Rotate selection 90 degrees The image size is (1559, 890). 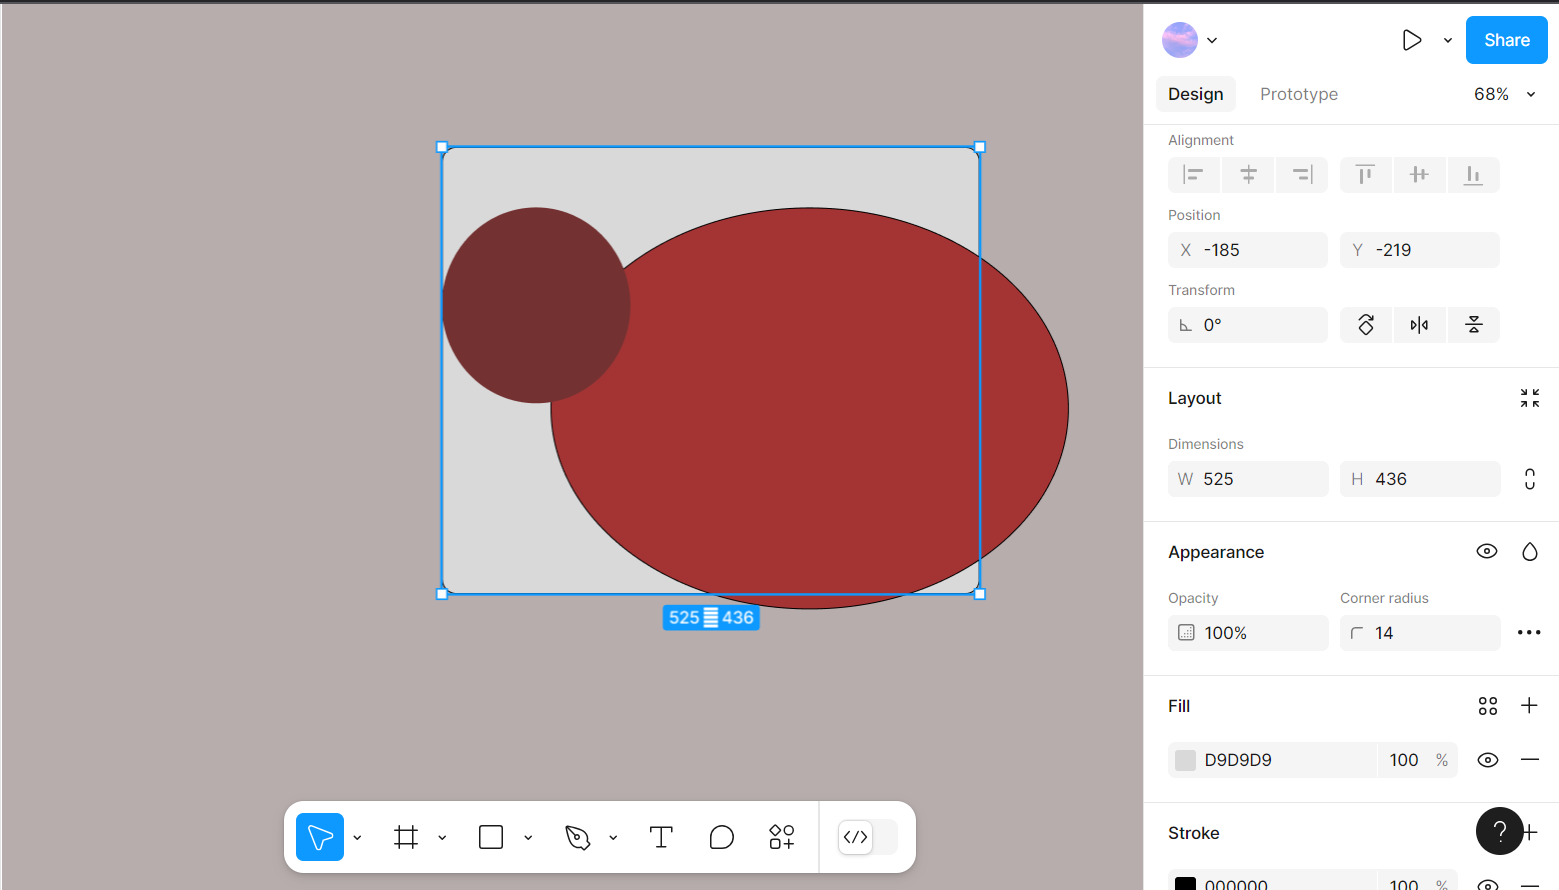pos(1366,325)
